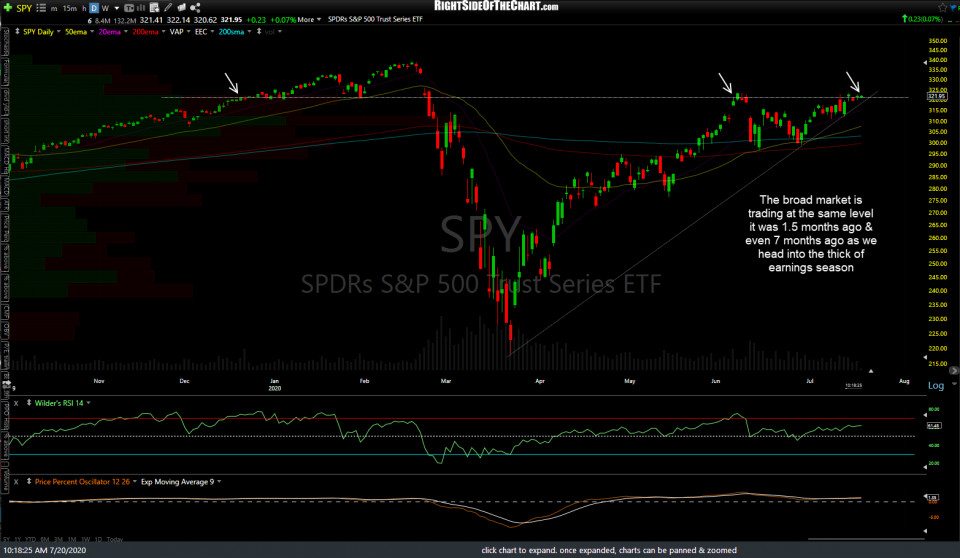Set chart range to 1W
The width and height of the screenshot is (960, 558).
85,539
